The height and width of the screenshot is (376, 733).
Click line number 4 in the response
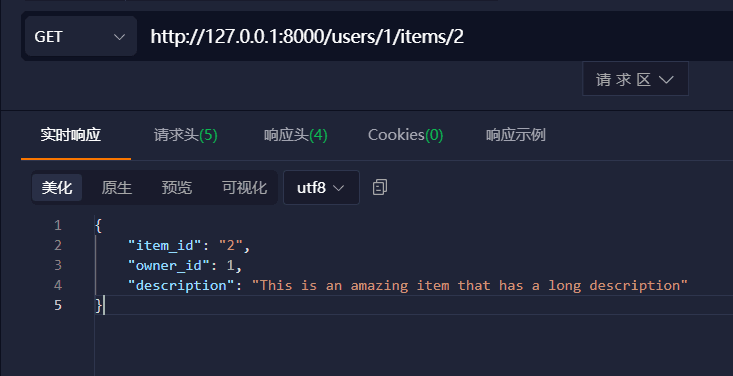tap(58, 285)
